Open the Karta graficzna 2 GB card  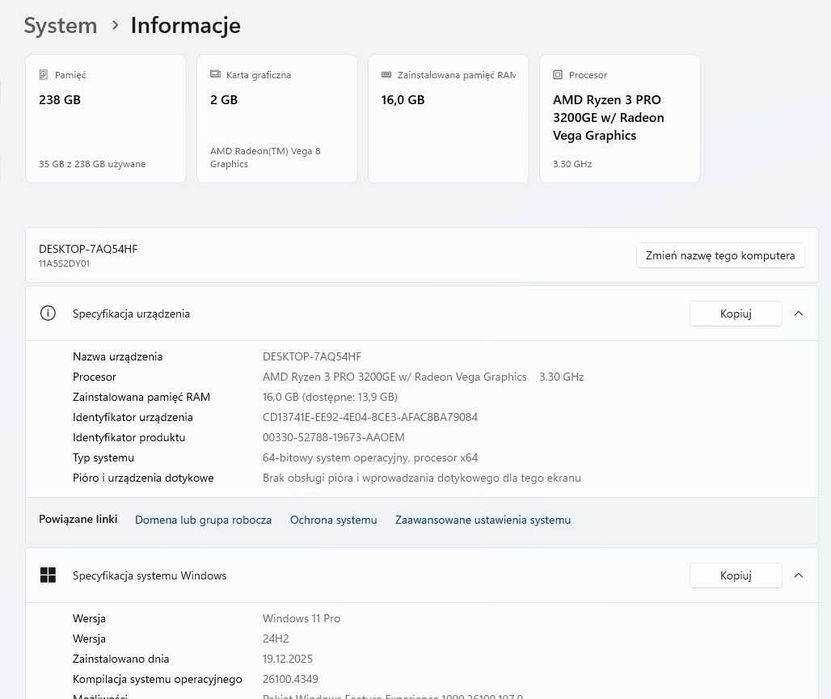pyautogui.click(x=277, y=119)
